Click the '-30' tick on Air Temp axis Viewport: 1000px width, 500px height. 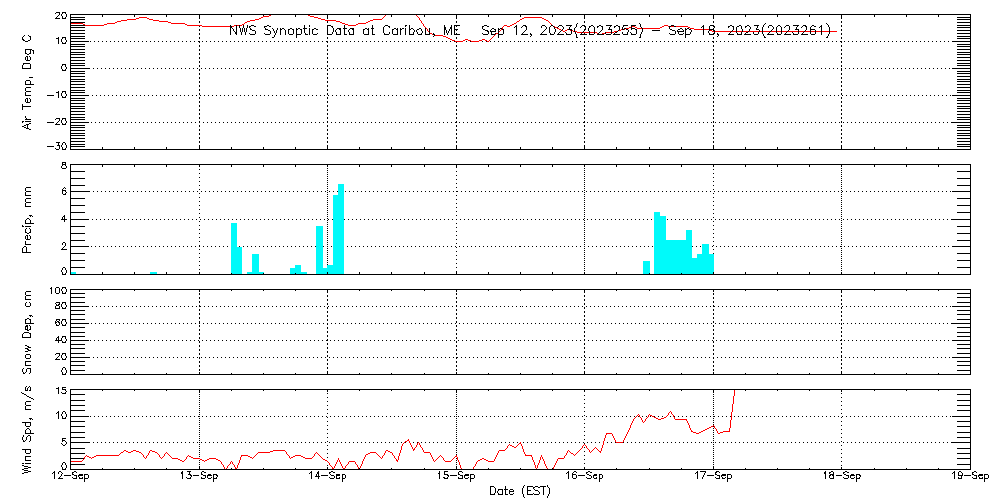55,146
